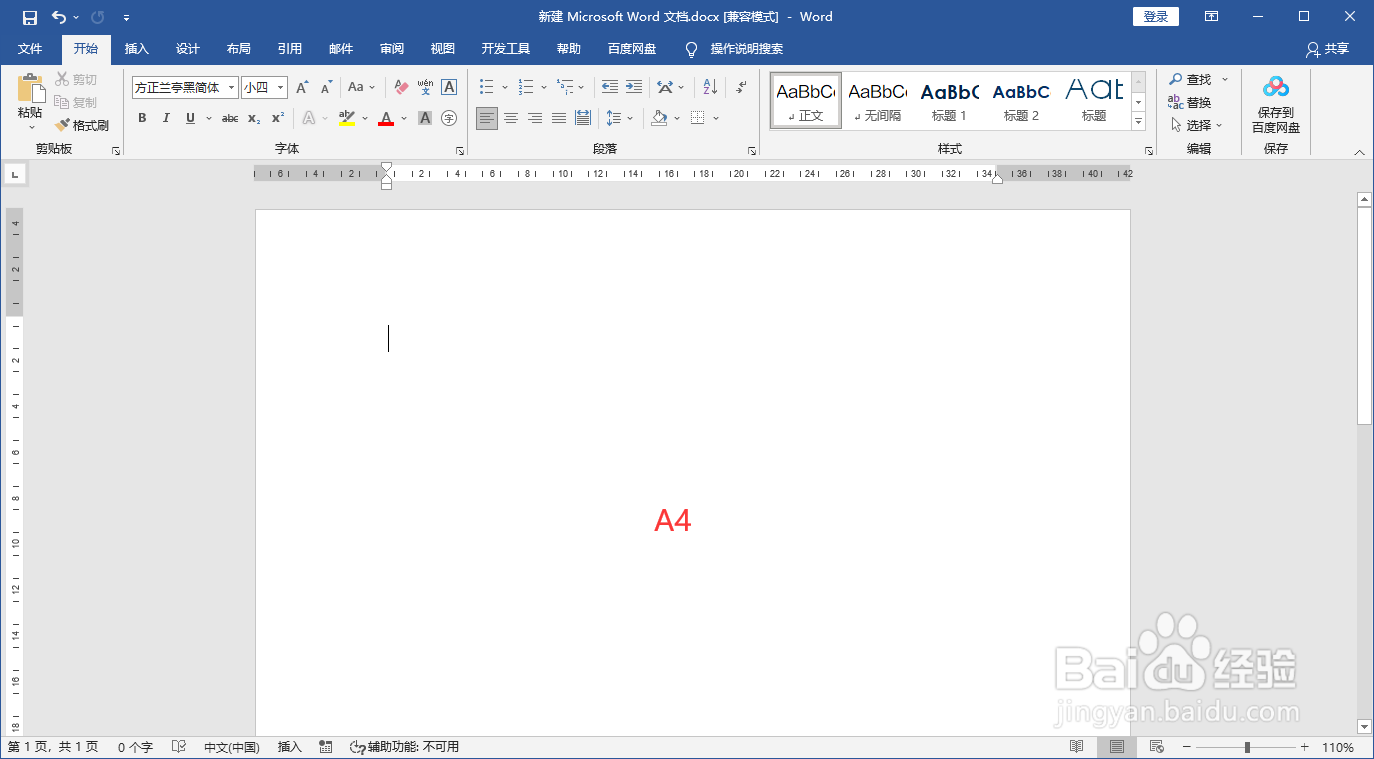The height and width of the screenshot is (759, 1374).
Task: Open the borders dropdown arrow
Action: pyautogui.click(x=717, y=118)
